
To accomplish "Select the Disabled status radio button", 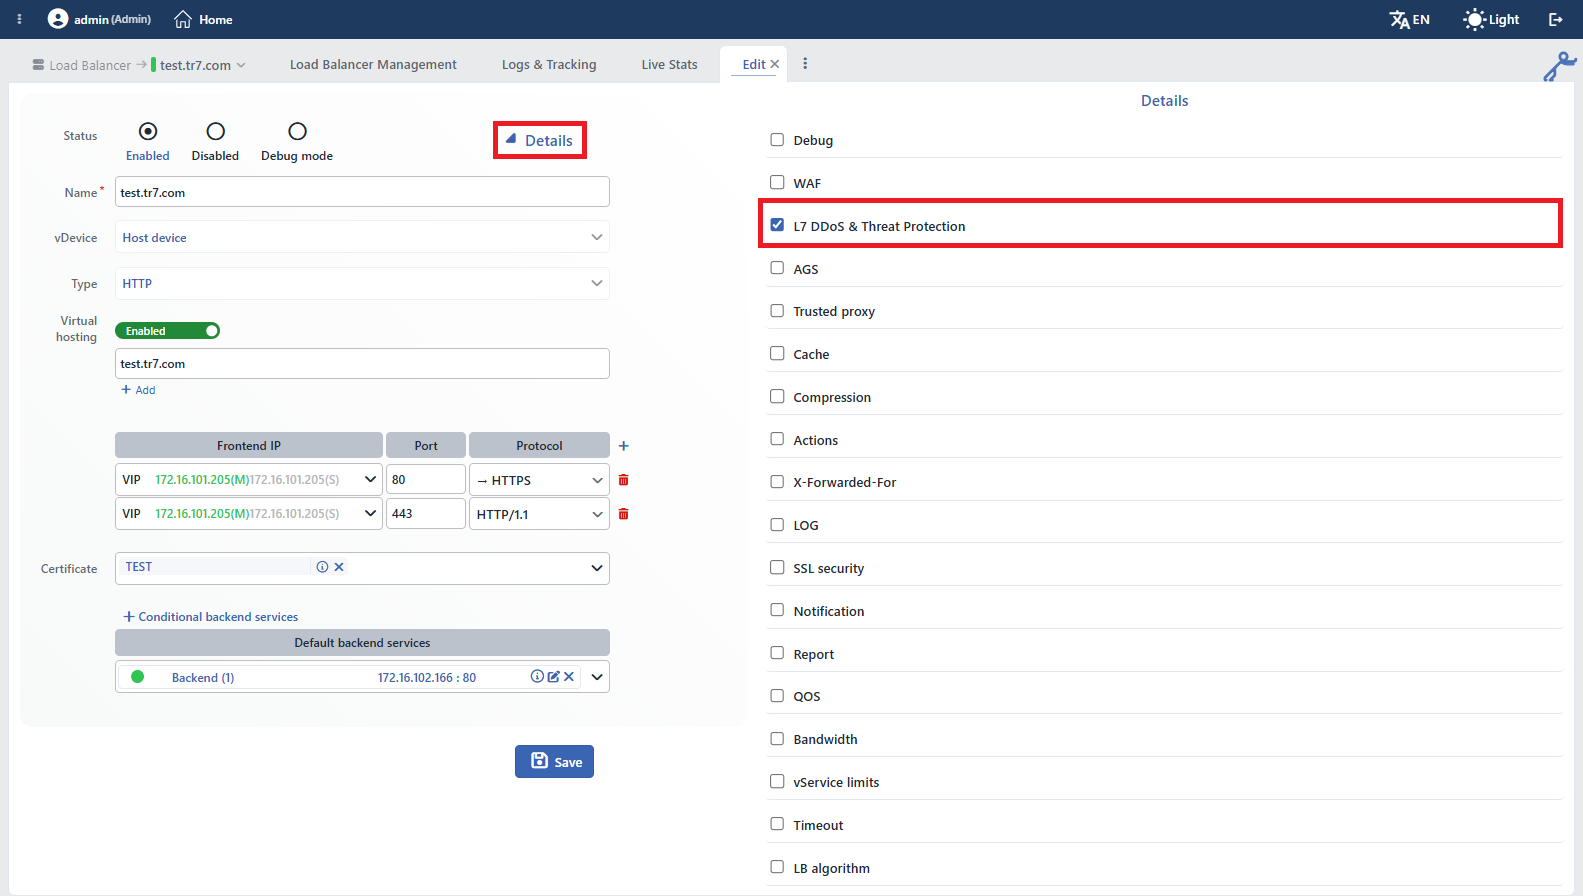I will click(215, 131).
